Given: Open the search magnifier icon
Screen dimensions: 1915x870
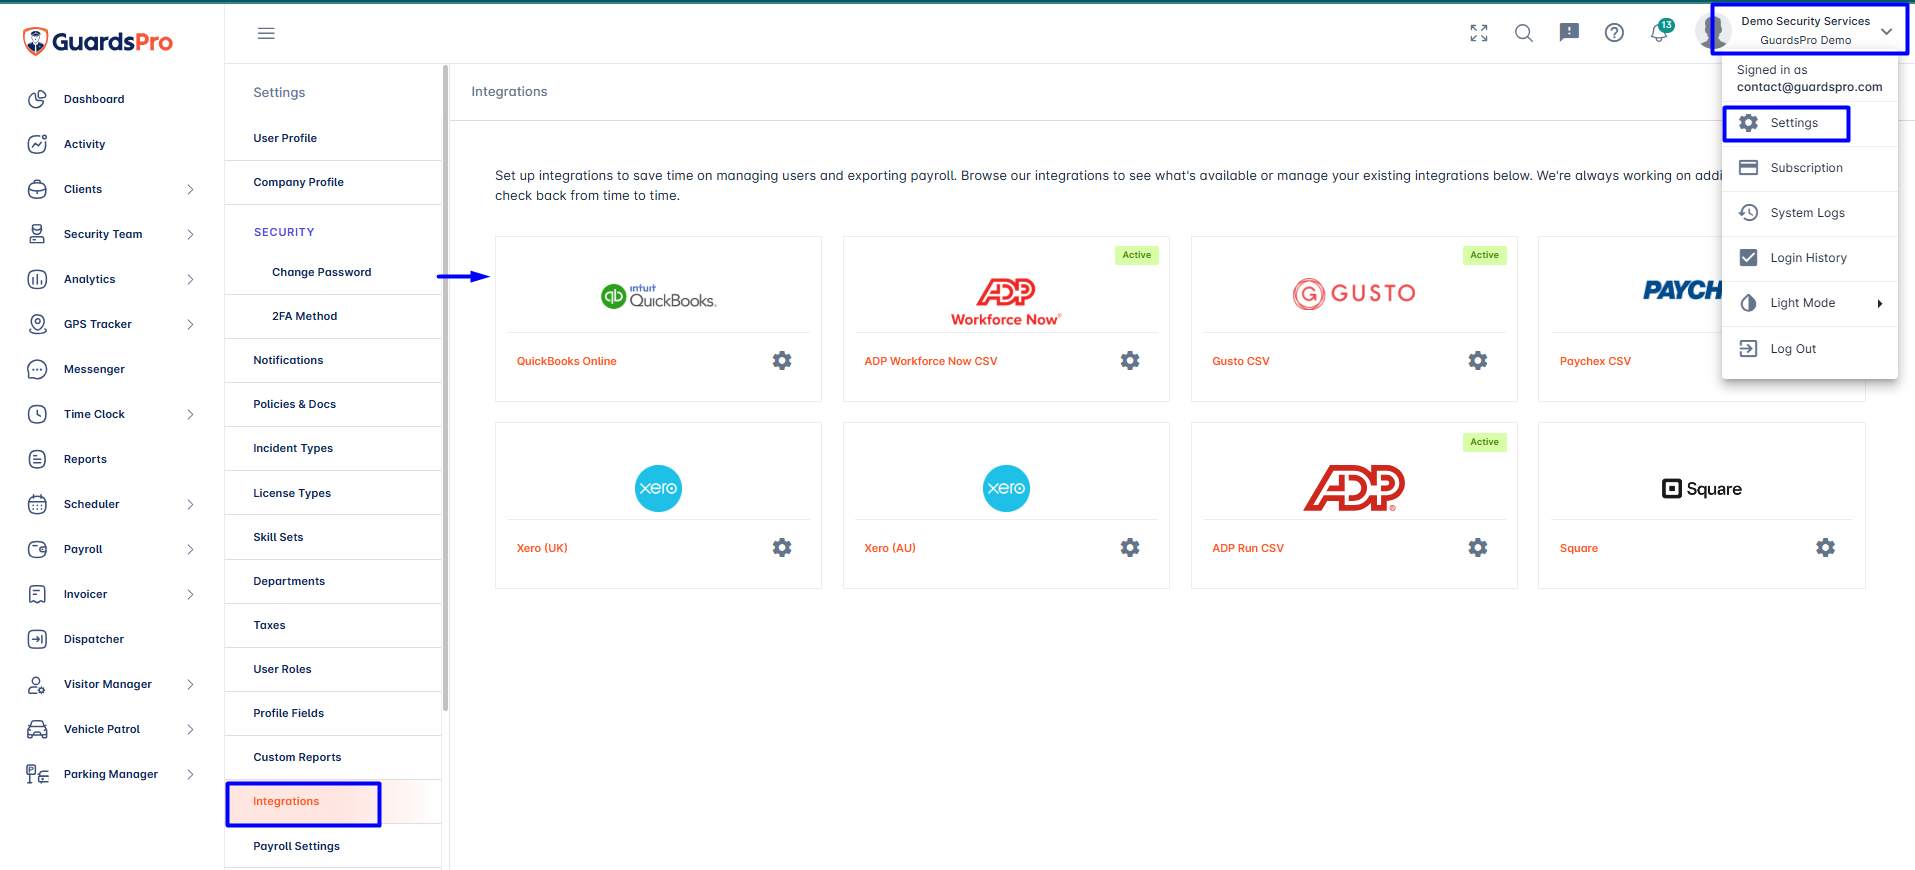Looking at the screenshot, I should pyautogui.click(x=1524, y=33).
